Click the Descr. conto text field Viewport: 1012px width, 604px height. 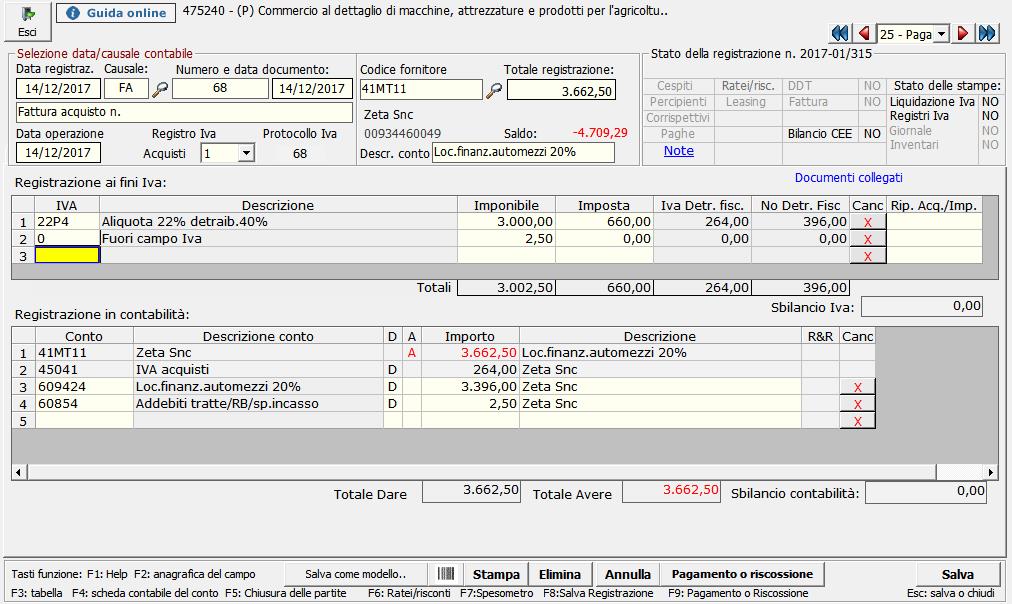tap(523, 152)
